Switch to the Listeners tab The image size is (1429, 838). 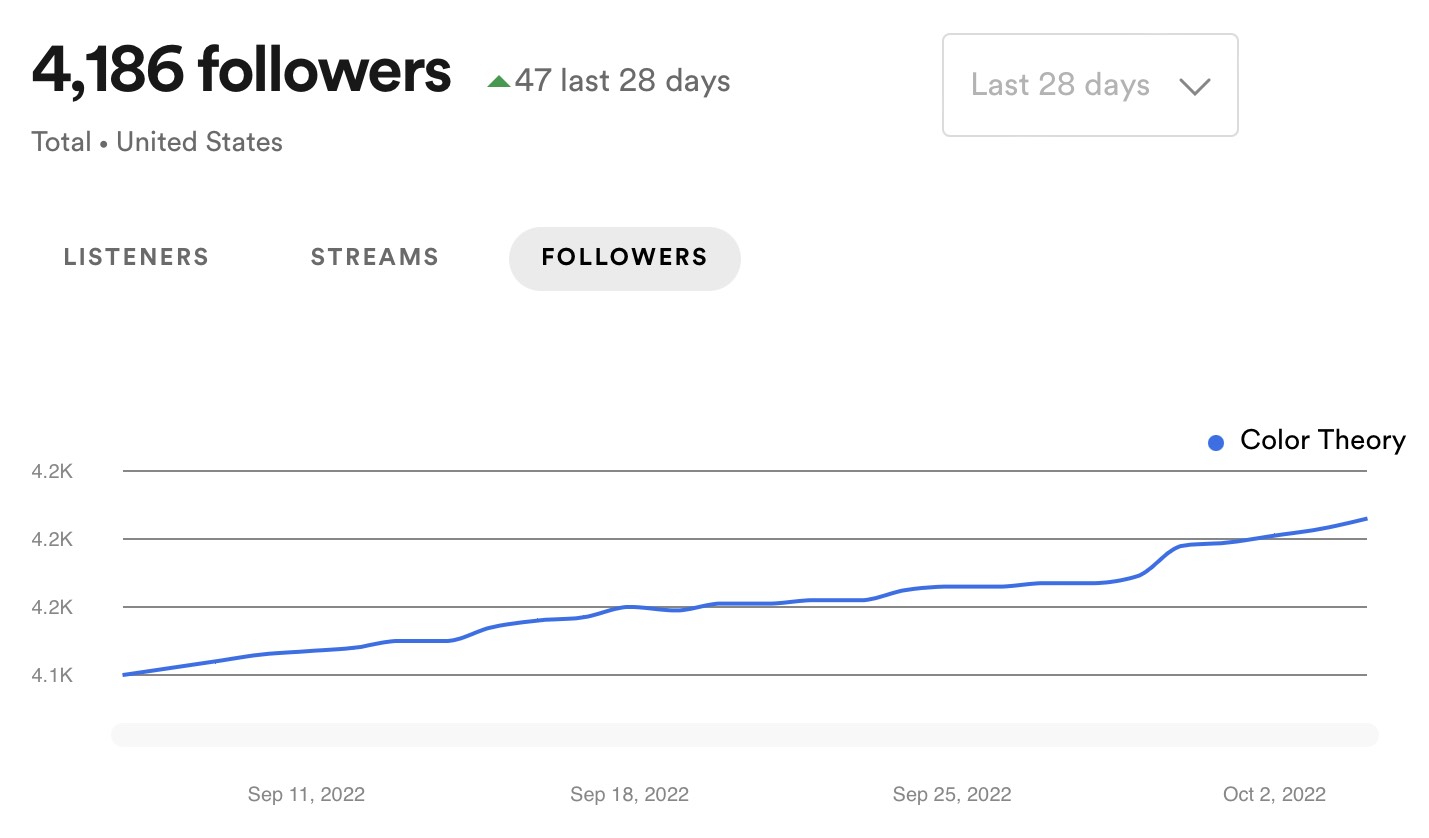pos(136,257)
